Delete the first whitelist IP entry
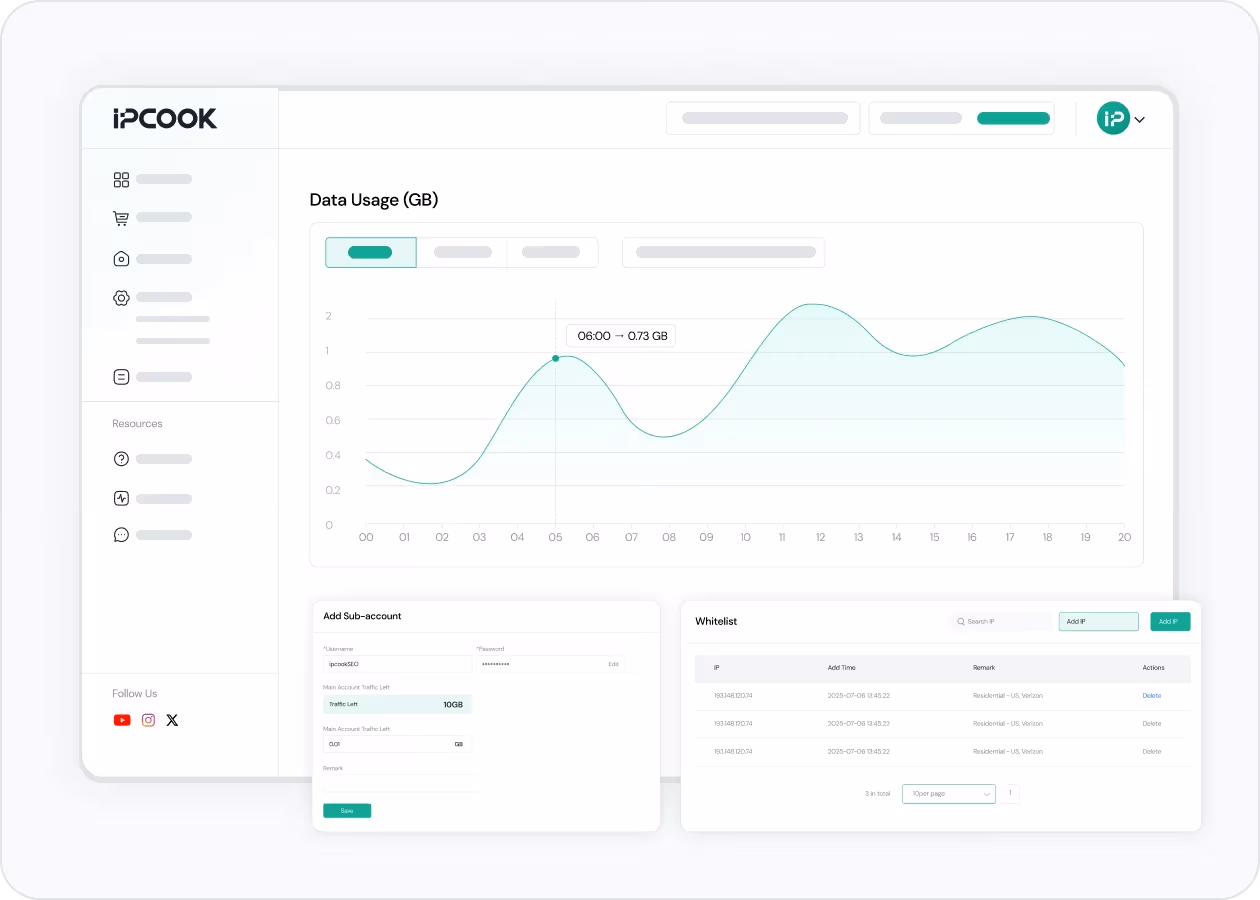 (1151, 695)
